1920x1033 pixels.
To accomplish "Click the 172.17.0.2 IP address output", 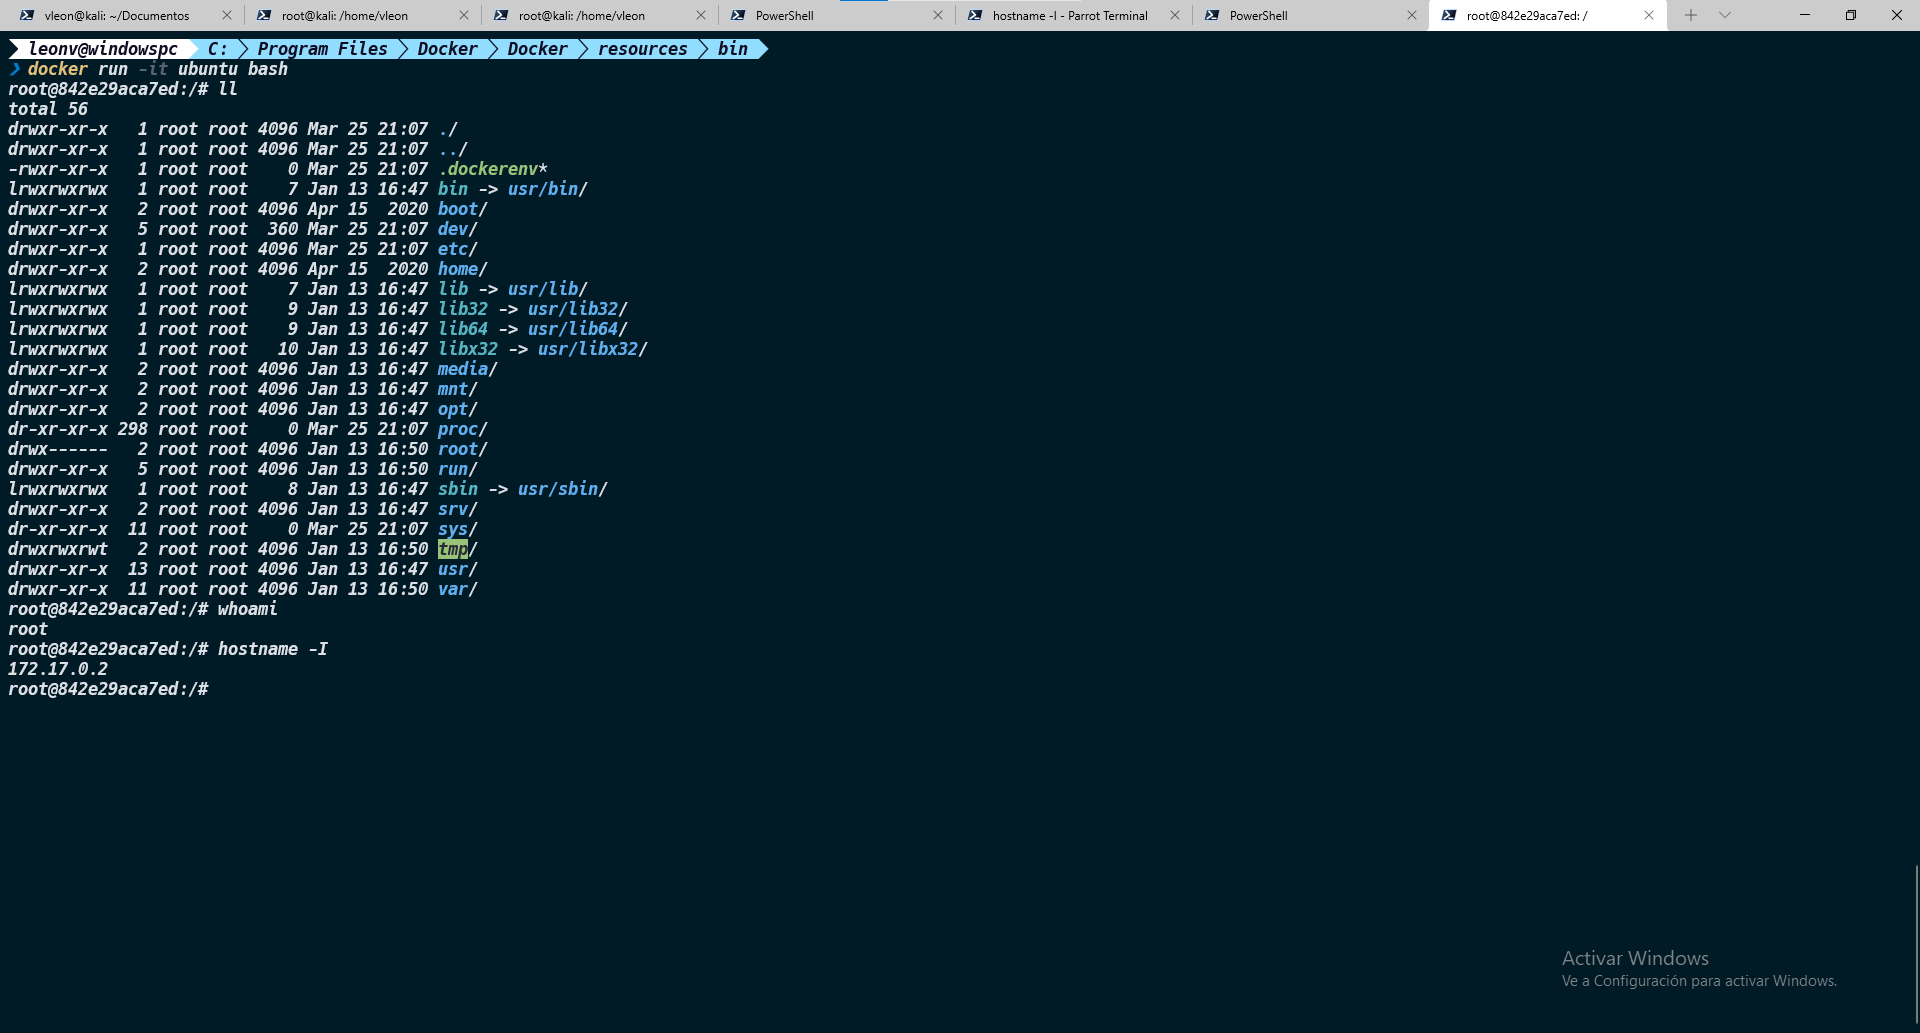I will pos(58,669).
